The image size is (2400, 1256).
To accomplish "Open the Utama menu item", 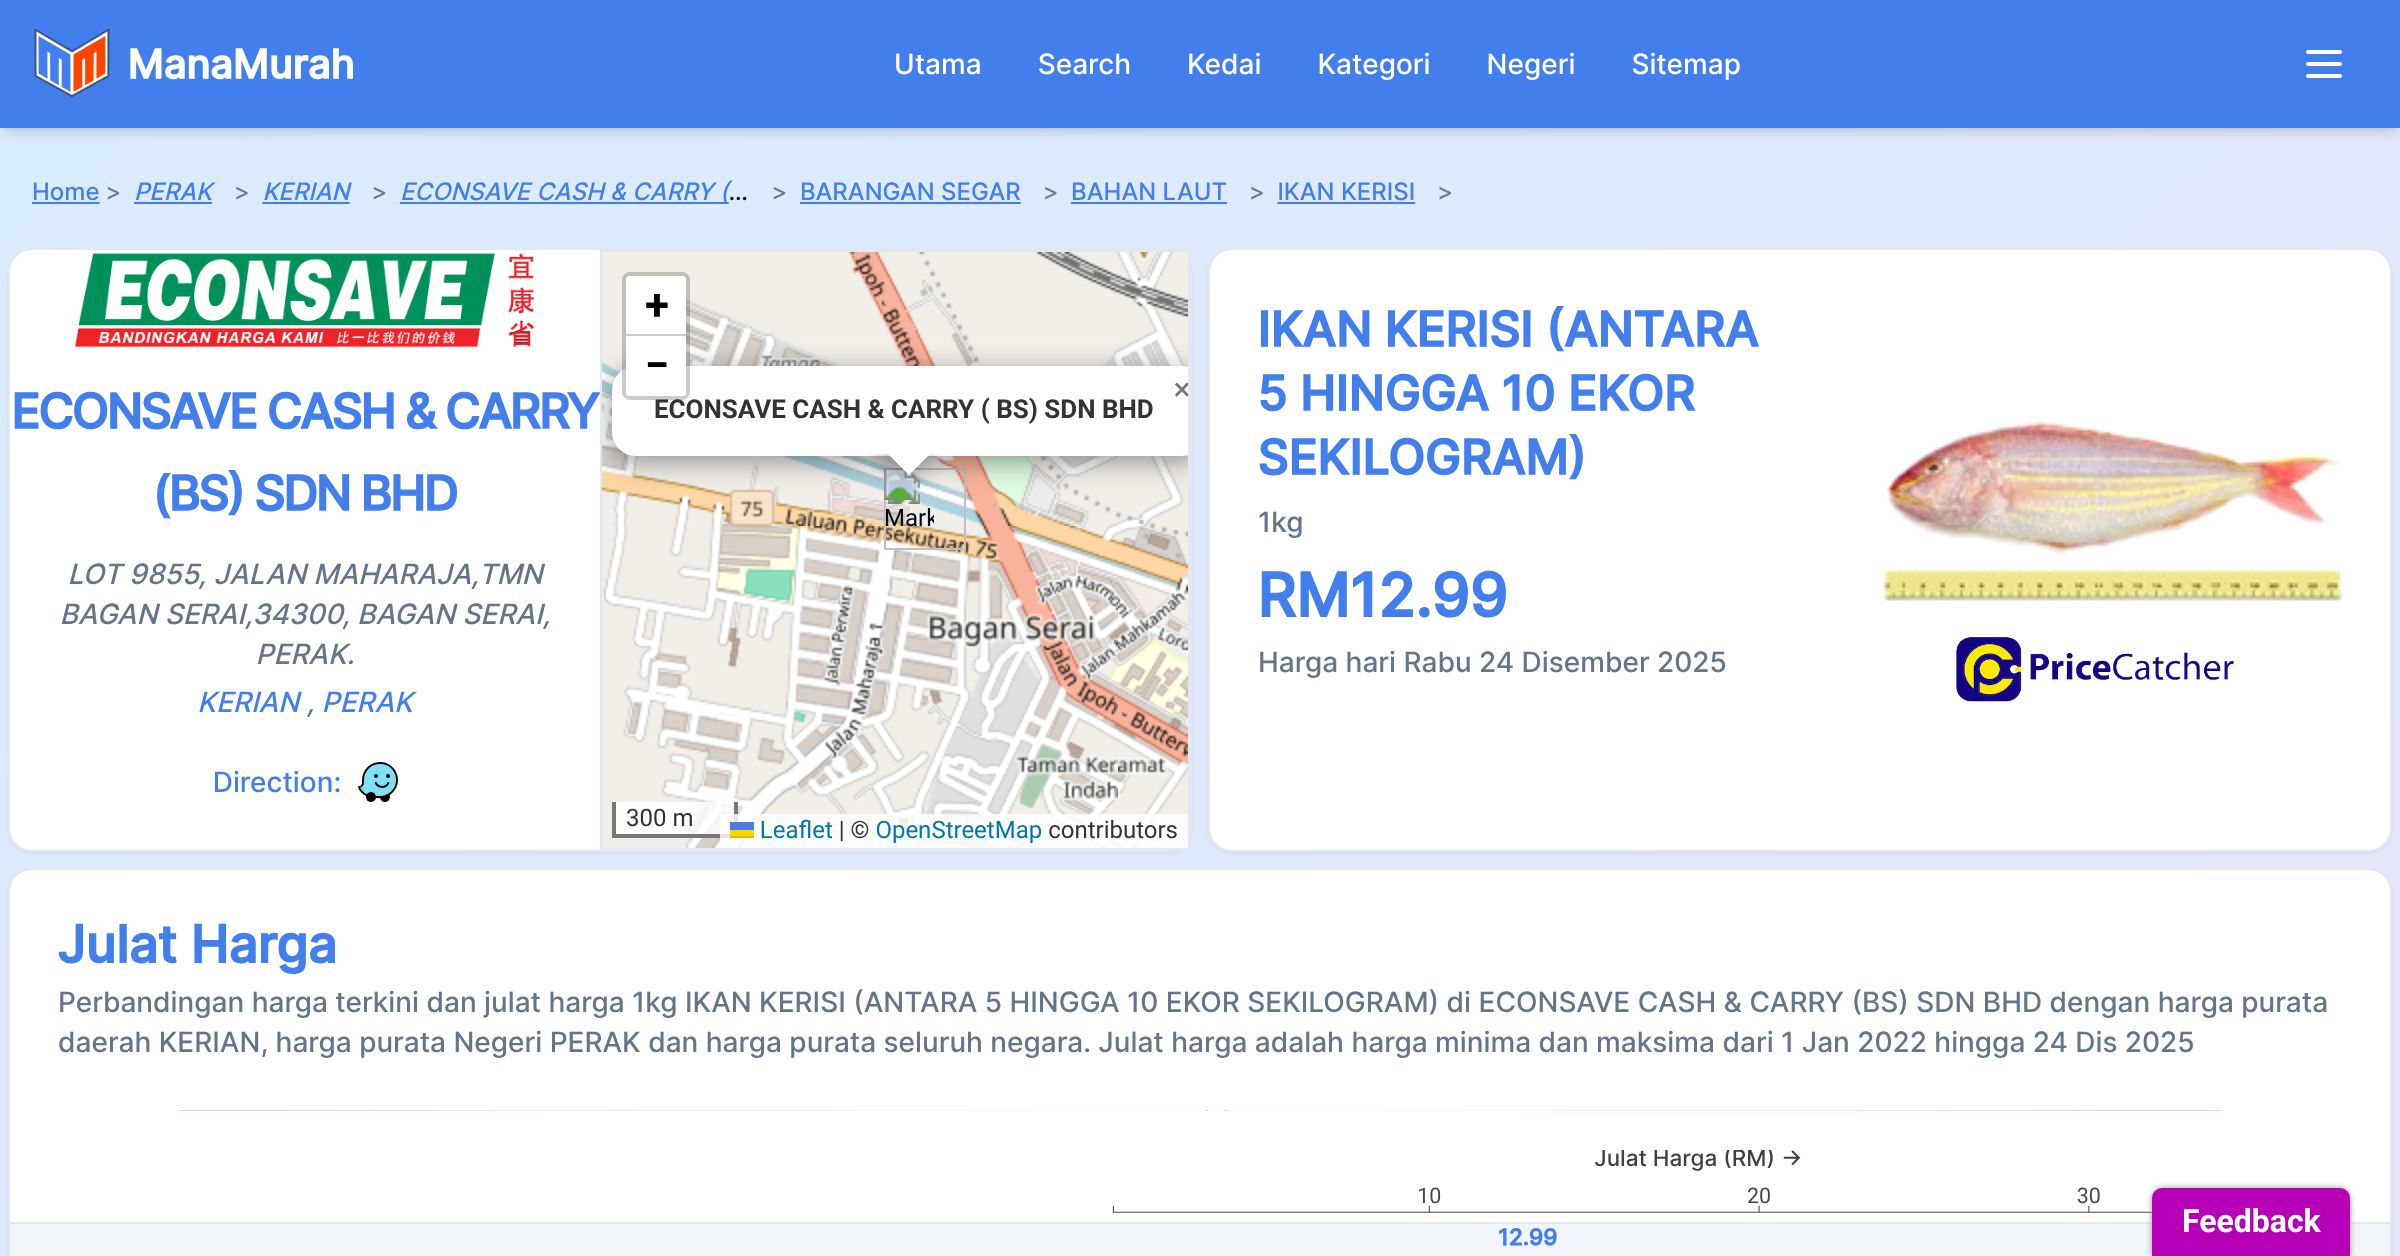I will 937,64.
